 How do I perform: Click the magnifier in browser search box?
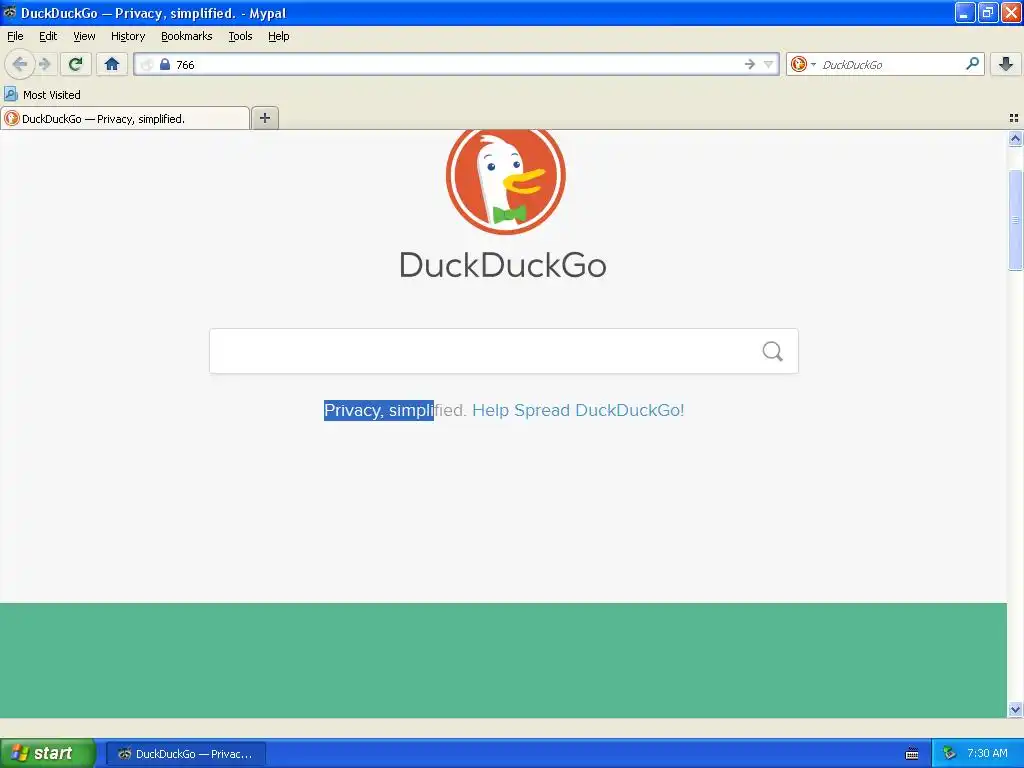point(972,64)
